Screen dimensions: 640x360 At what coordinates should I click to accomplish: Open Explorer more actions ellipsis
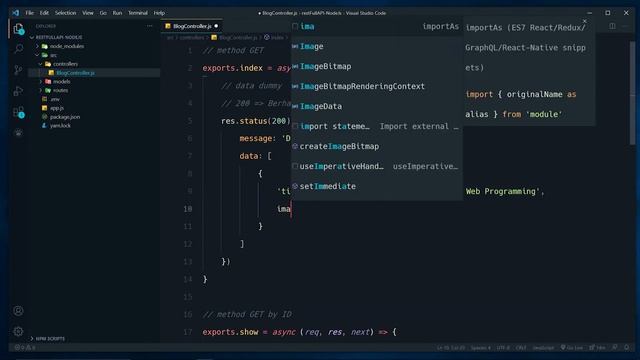149,26
